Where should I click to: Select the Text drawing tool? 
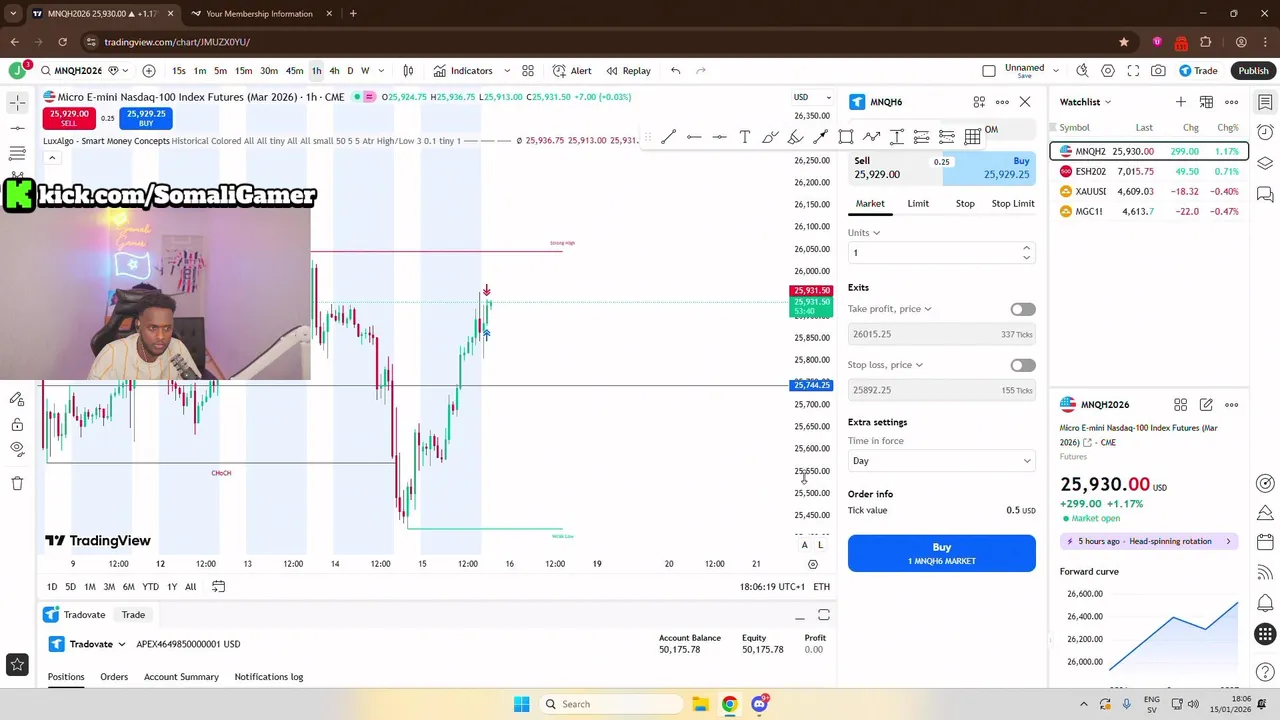745,137
